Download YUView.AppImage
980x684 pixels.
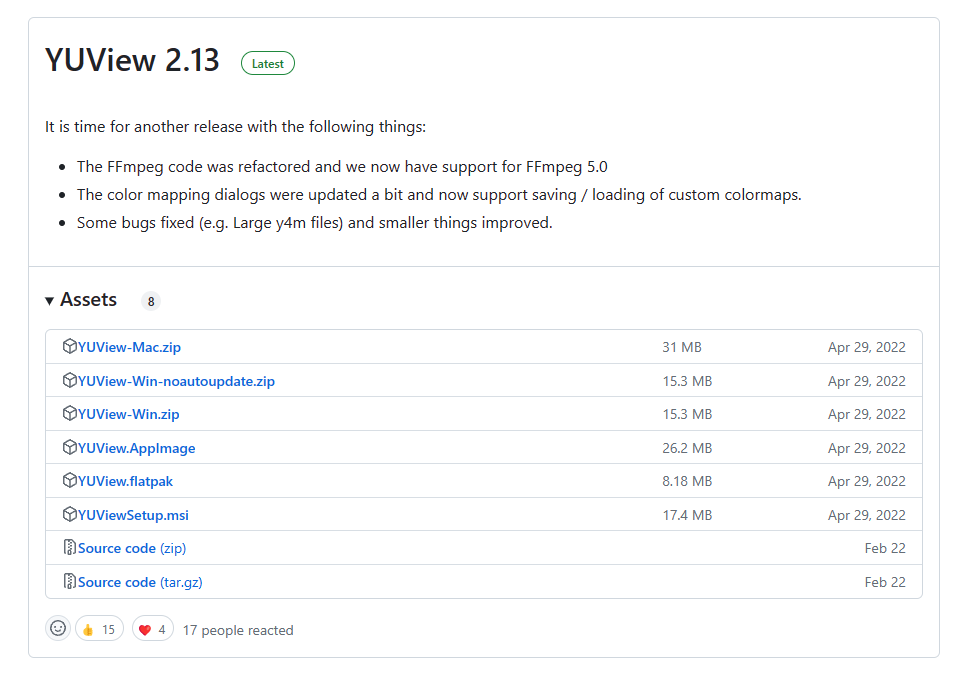(137, 448)
